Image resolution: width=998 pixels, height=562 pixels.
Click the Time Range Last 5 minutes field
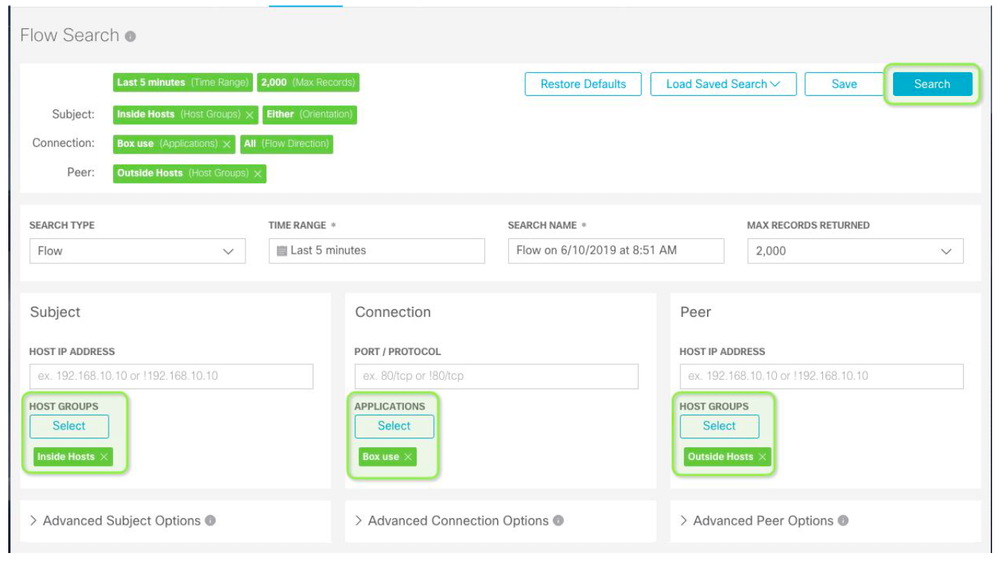coord(377,251)
